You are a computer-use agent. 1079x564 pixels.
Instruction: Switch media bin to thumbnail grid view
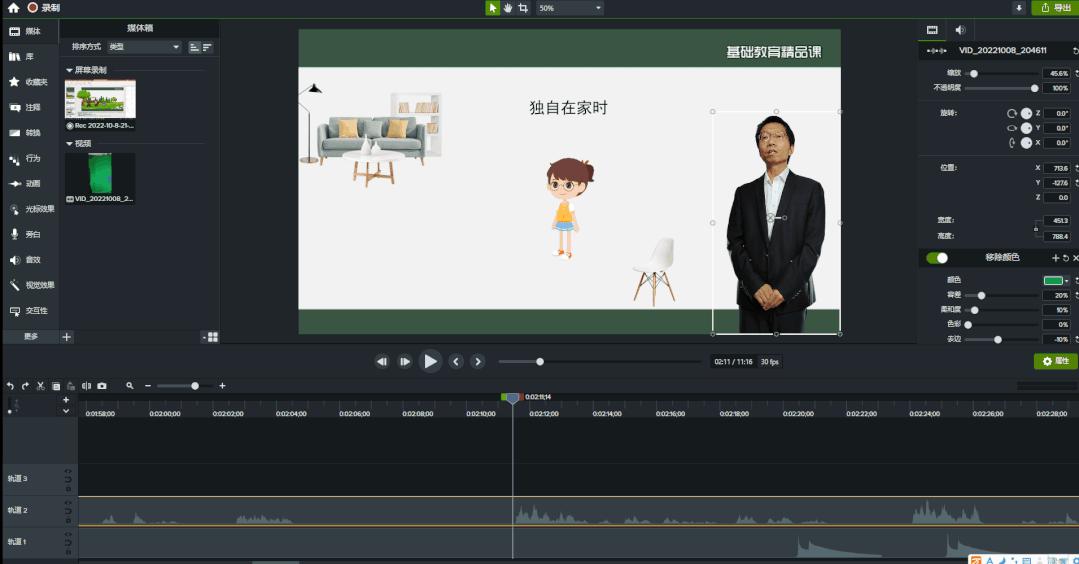point(213,337)
